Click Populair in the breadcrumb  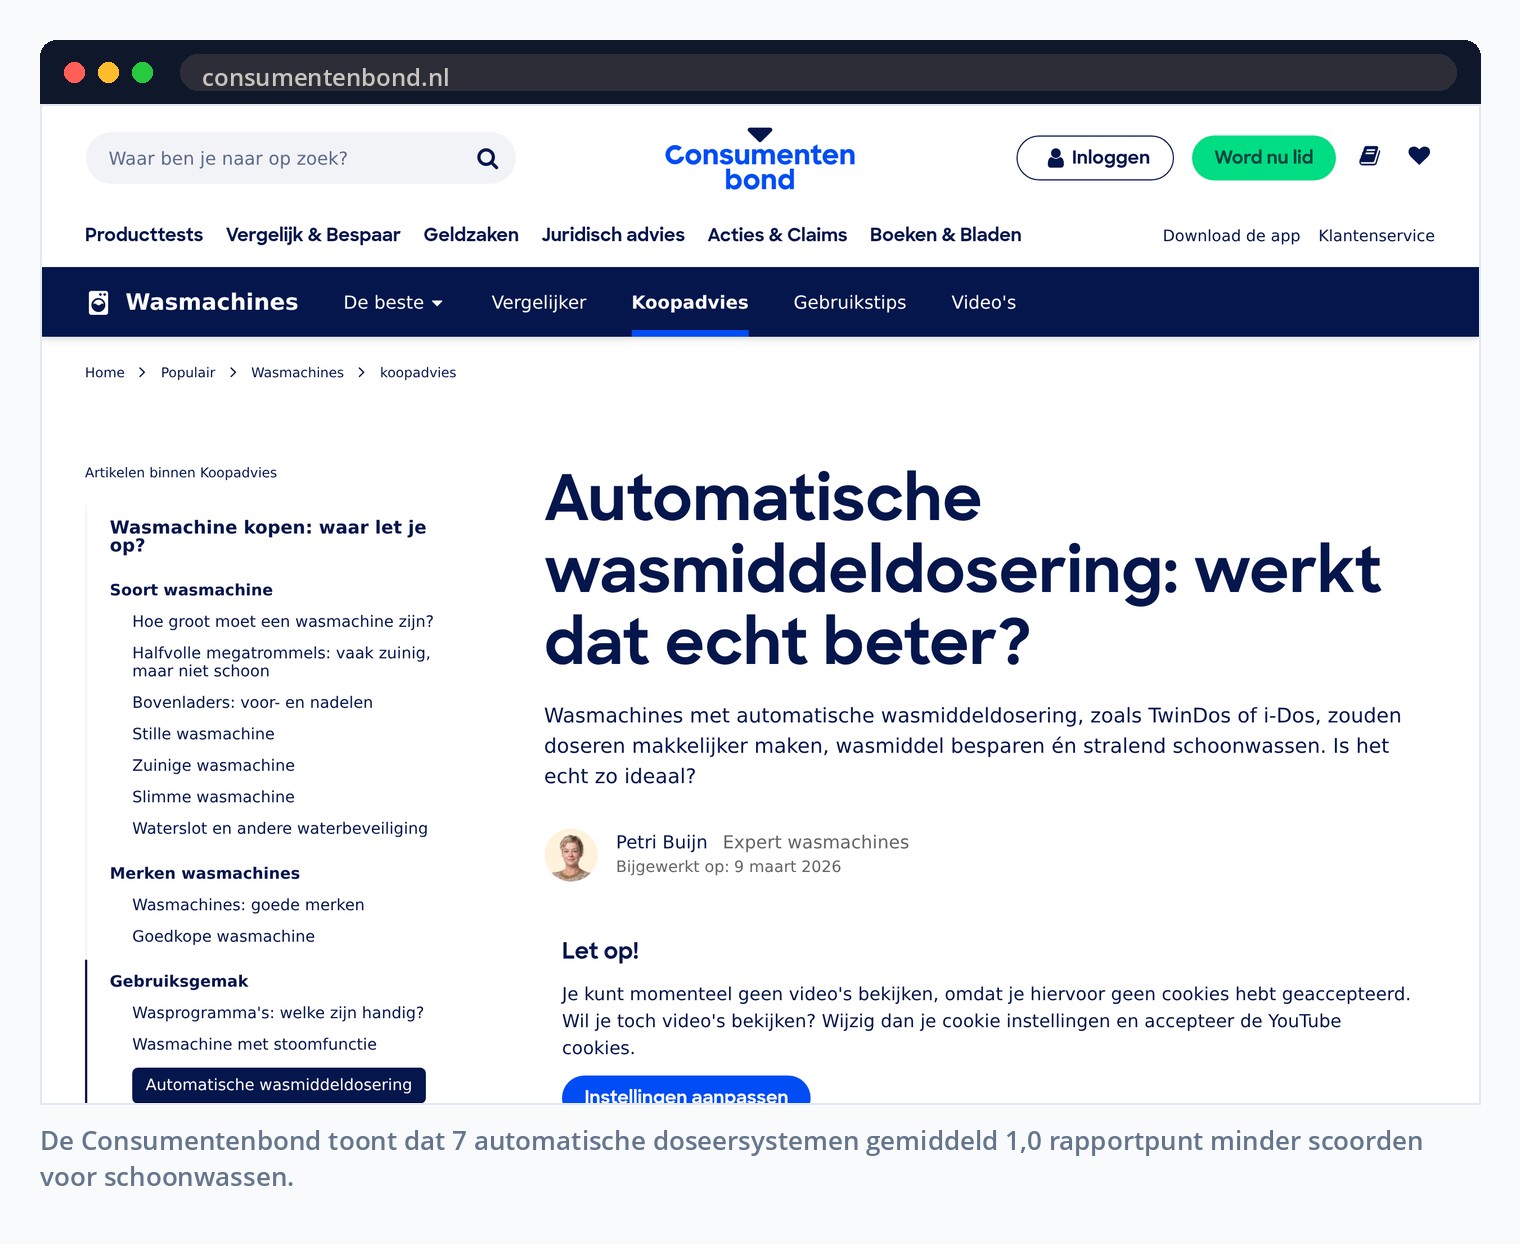(x=188, y=372)
